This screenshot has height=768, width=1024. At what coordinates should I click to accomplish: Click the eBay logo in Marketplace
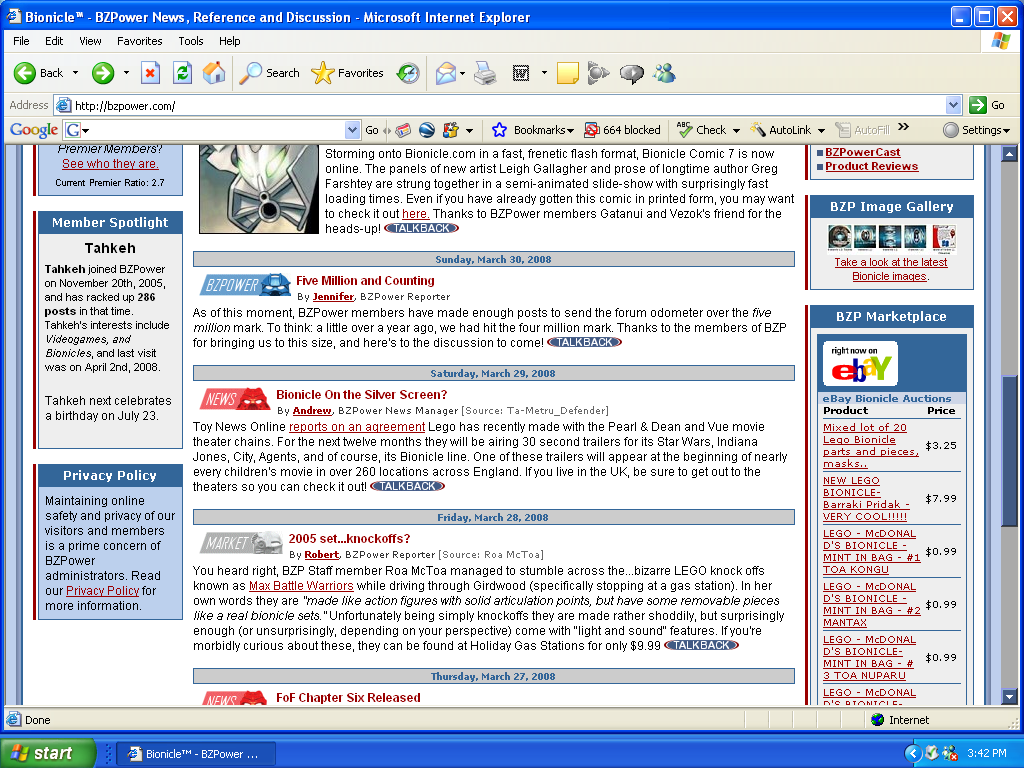pyautogui.click(x=860, y=364)
